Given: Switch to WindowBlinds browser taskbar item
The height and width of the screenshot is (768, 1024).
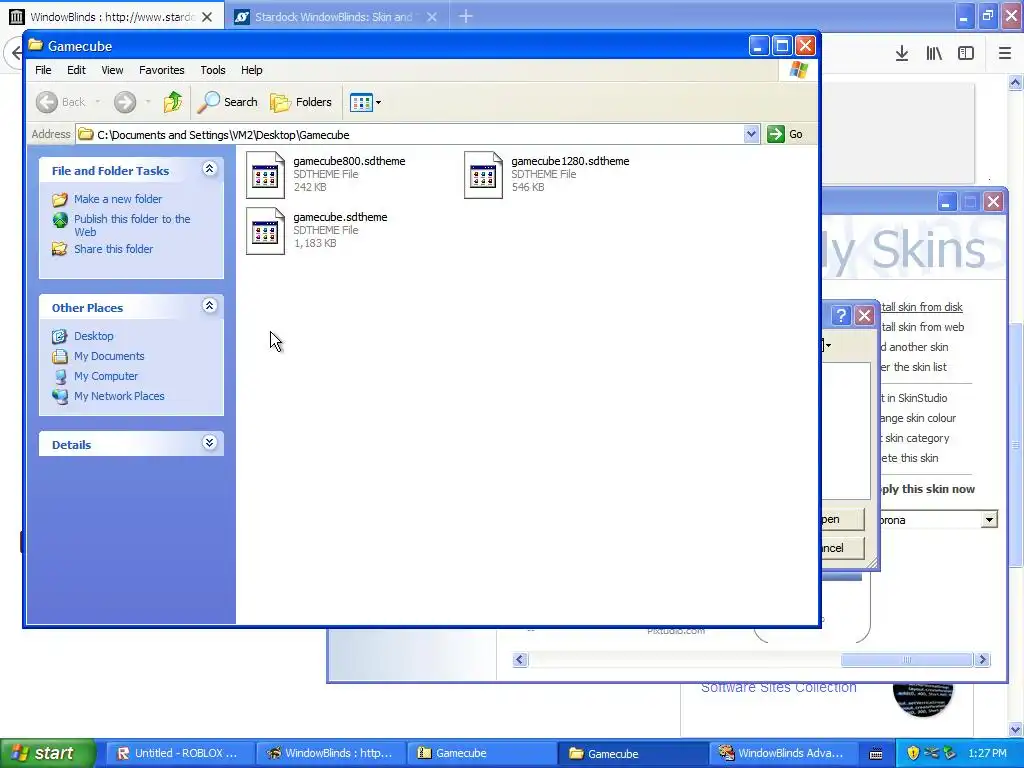Looking at the screenshot, I should [330, 753].
